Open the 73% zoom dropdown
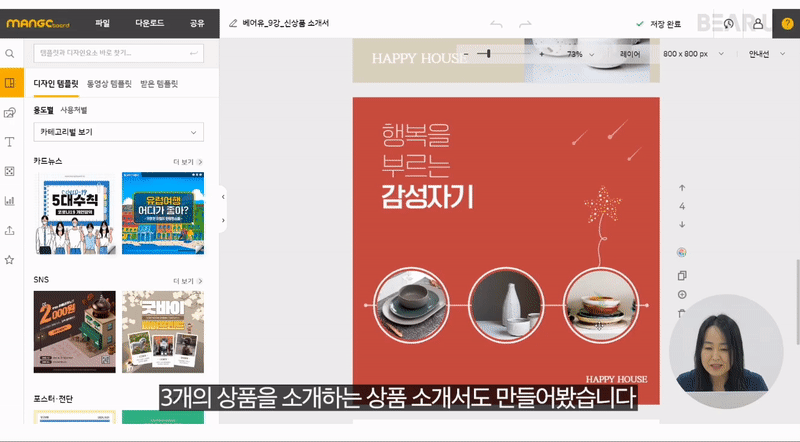The height and width of the screenshot is (442, 800). 581,54
